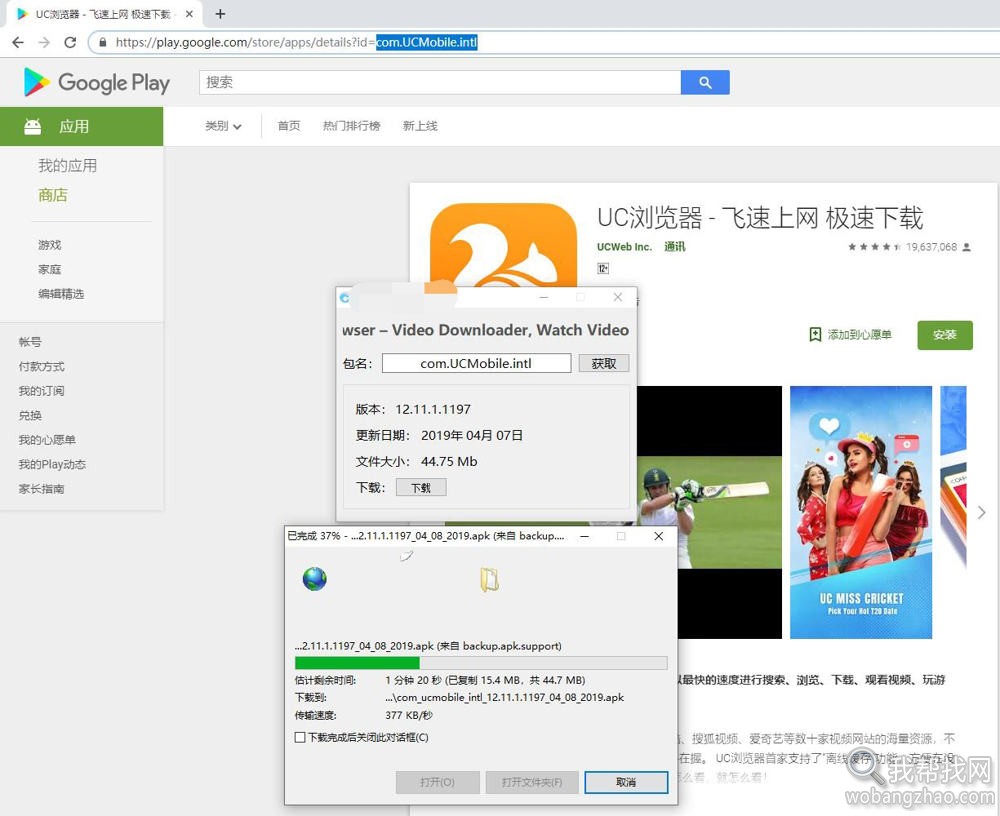Click the version text 12.11.1.1197
Image resolution: width=1000 pixels, height=816 pixels.
click(x=433, y=410)
